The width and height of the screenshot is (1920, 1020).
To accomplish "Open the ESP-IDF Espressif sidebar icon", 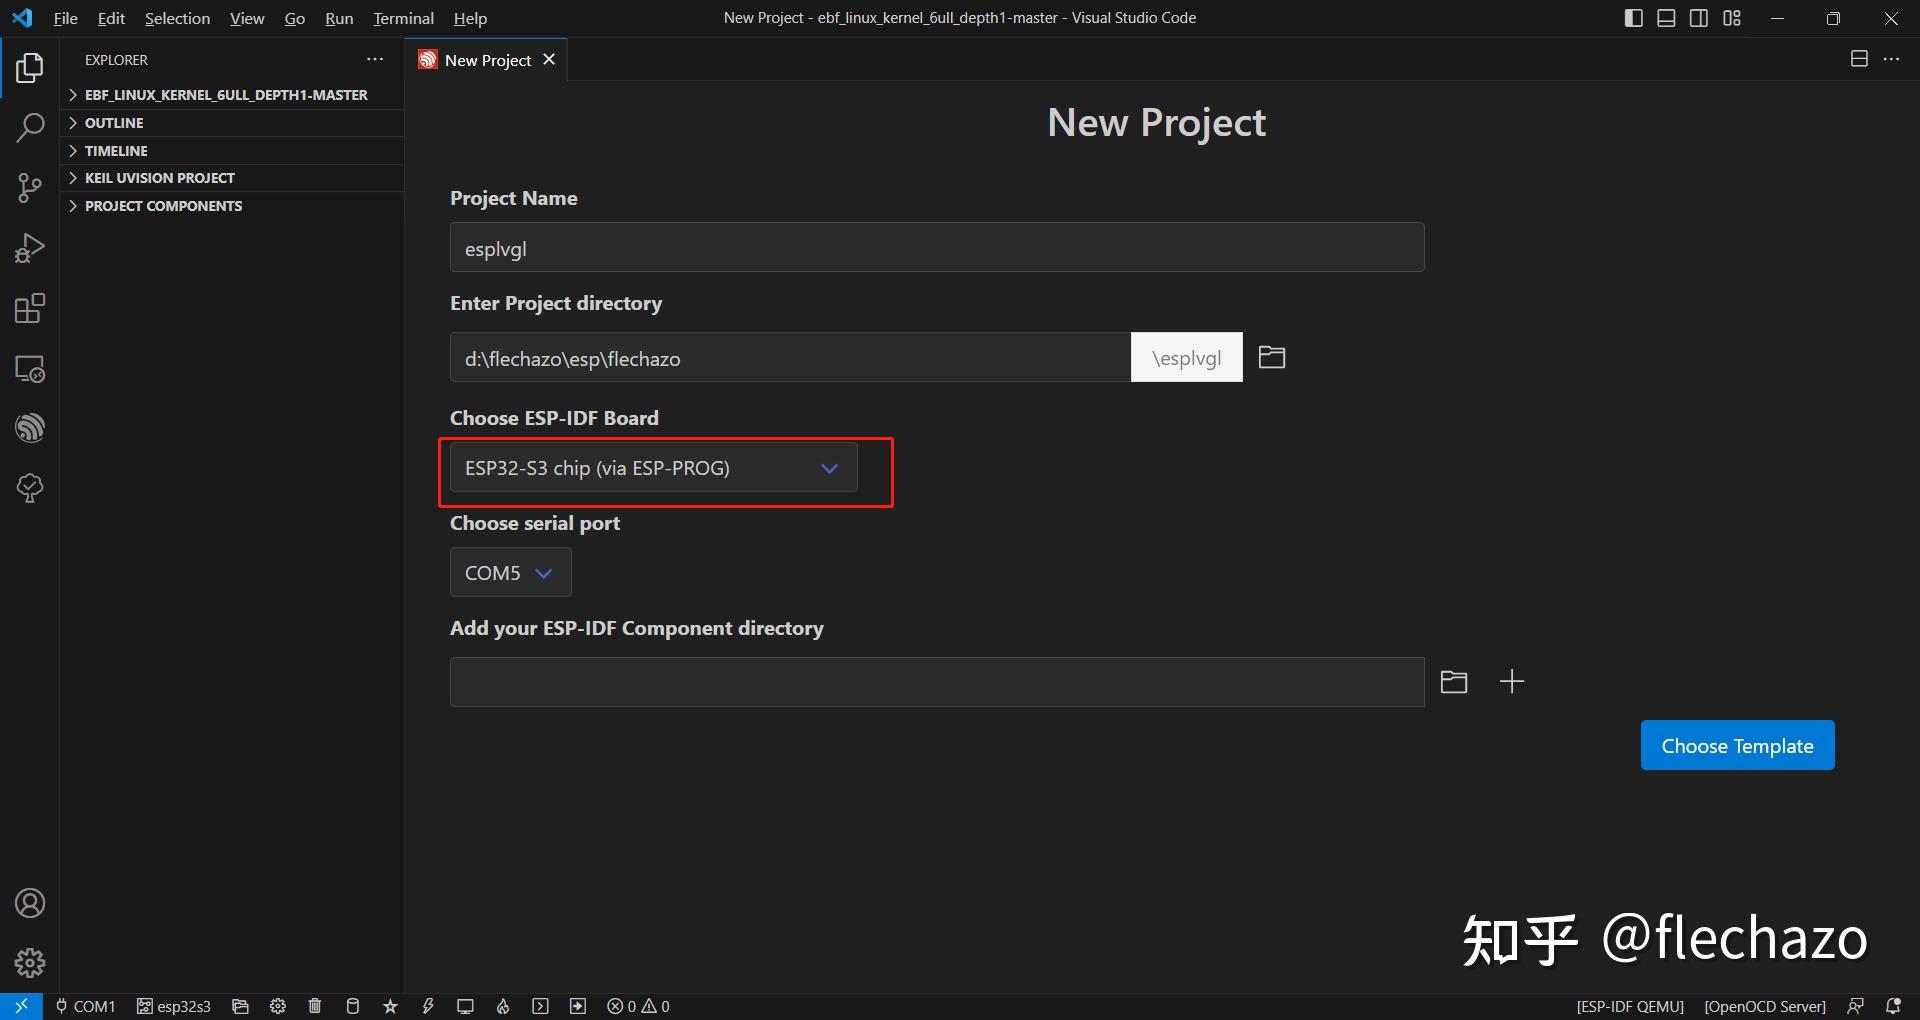I will point(30,428).
